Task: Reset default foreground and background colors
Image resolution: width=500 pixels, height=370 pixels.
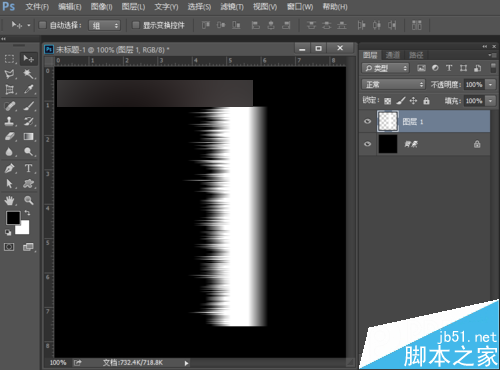Action: (8, 232)
